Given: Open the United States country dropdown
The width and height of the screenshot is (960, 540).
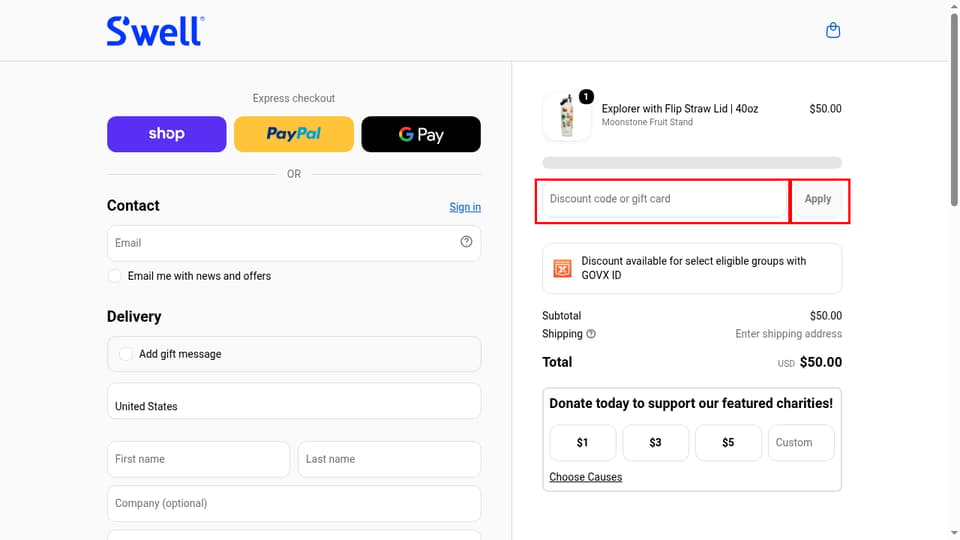Looking at the screenshot, I should click(x=294, y=401).
